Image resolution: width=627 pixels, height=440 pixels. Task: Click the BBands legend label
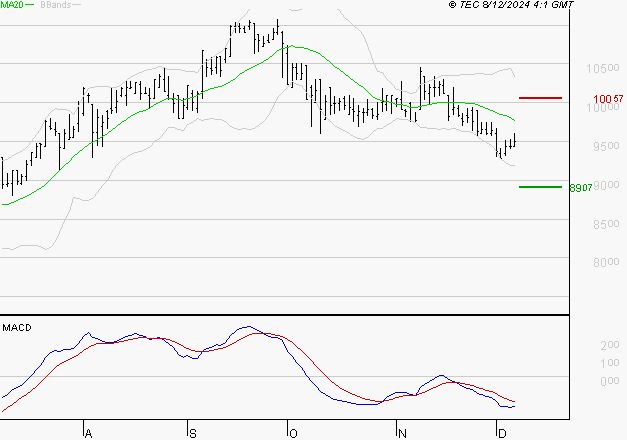[x=56, y=4]
